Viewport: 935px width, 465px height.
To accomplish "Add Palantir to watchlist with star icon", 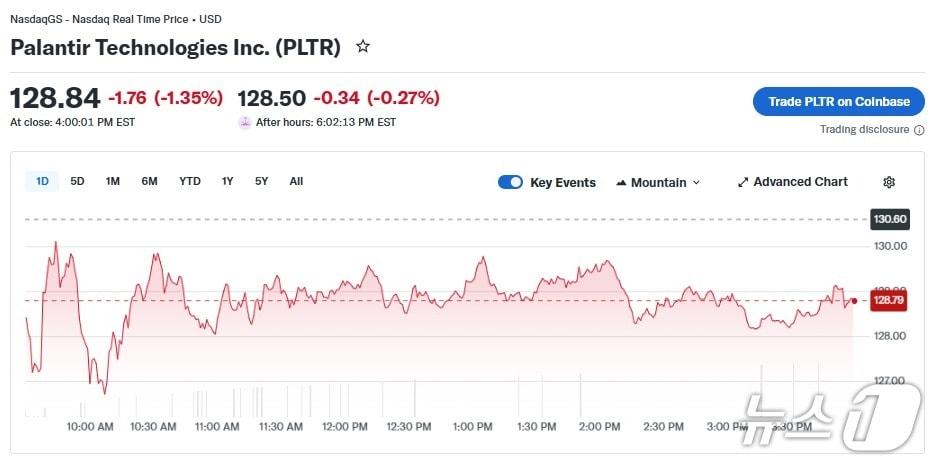I will [x=363, y=47].
